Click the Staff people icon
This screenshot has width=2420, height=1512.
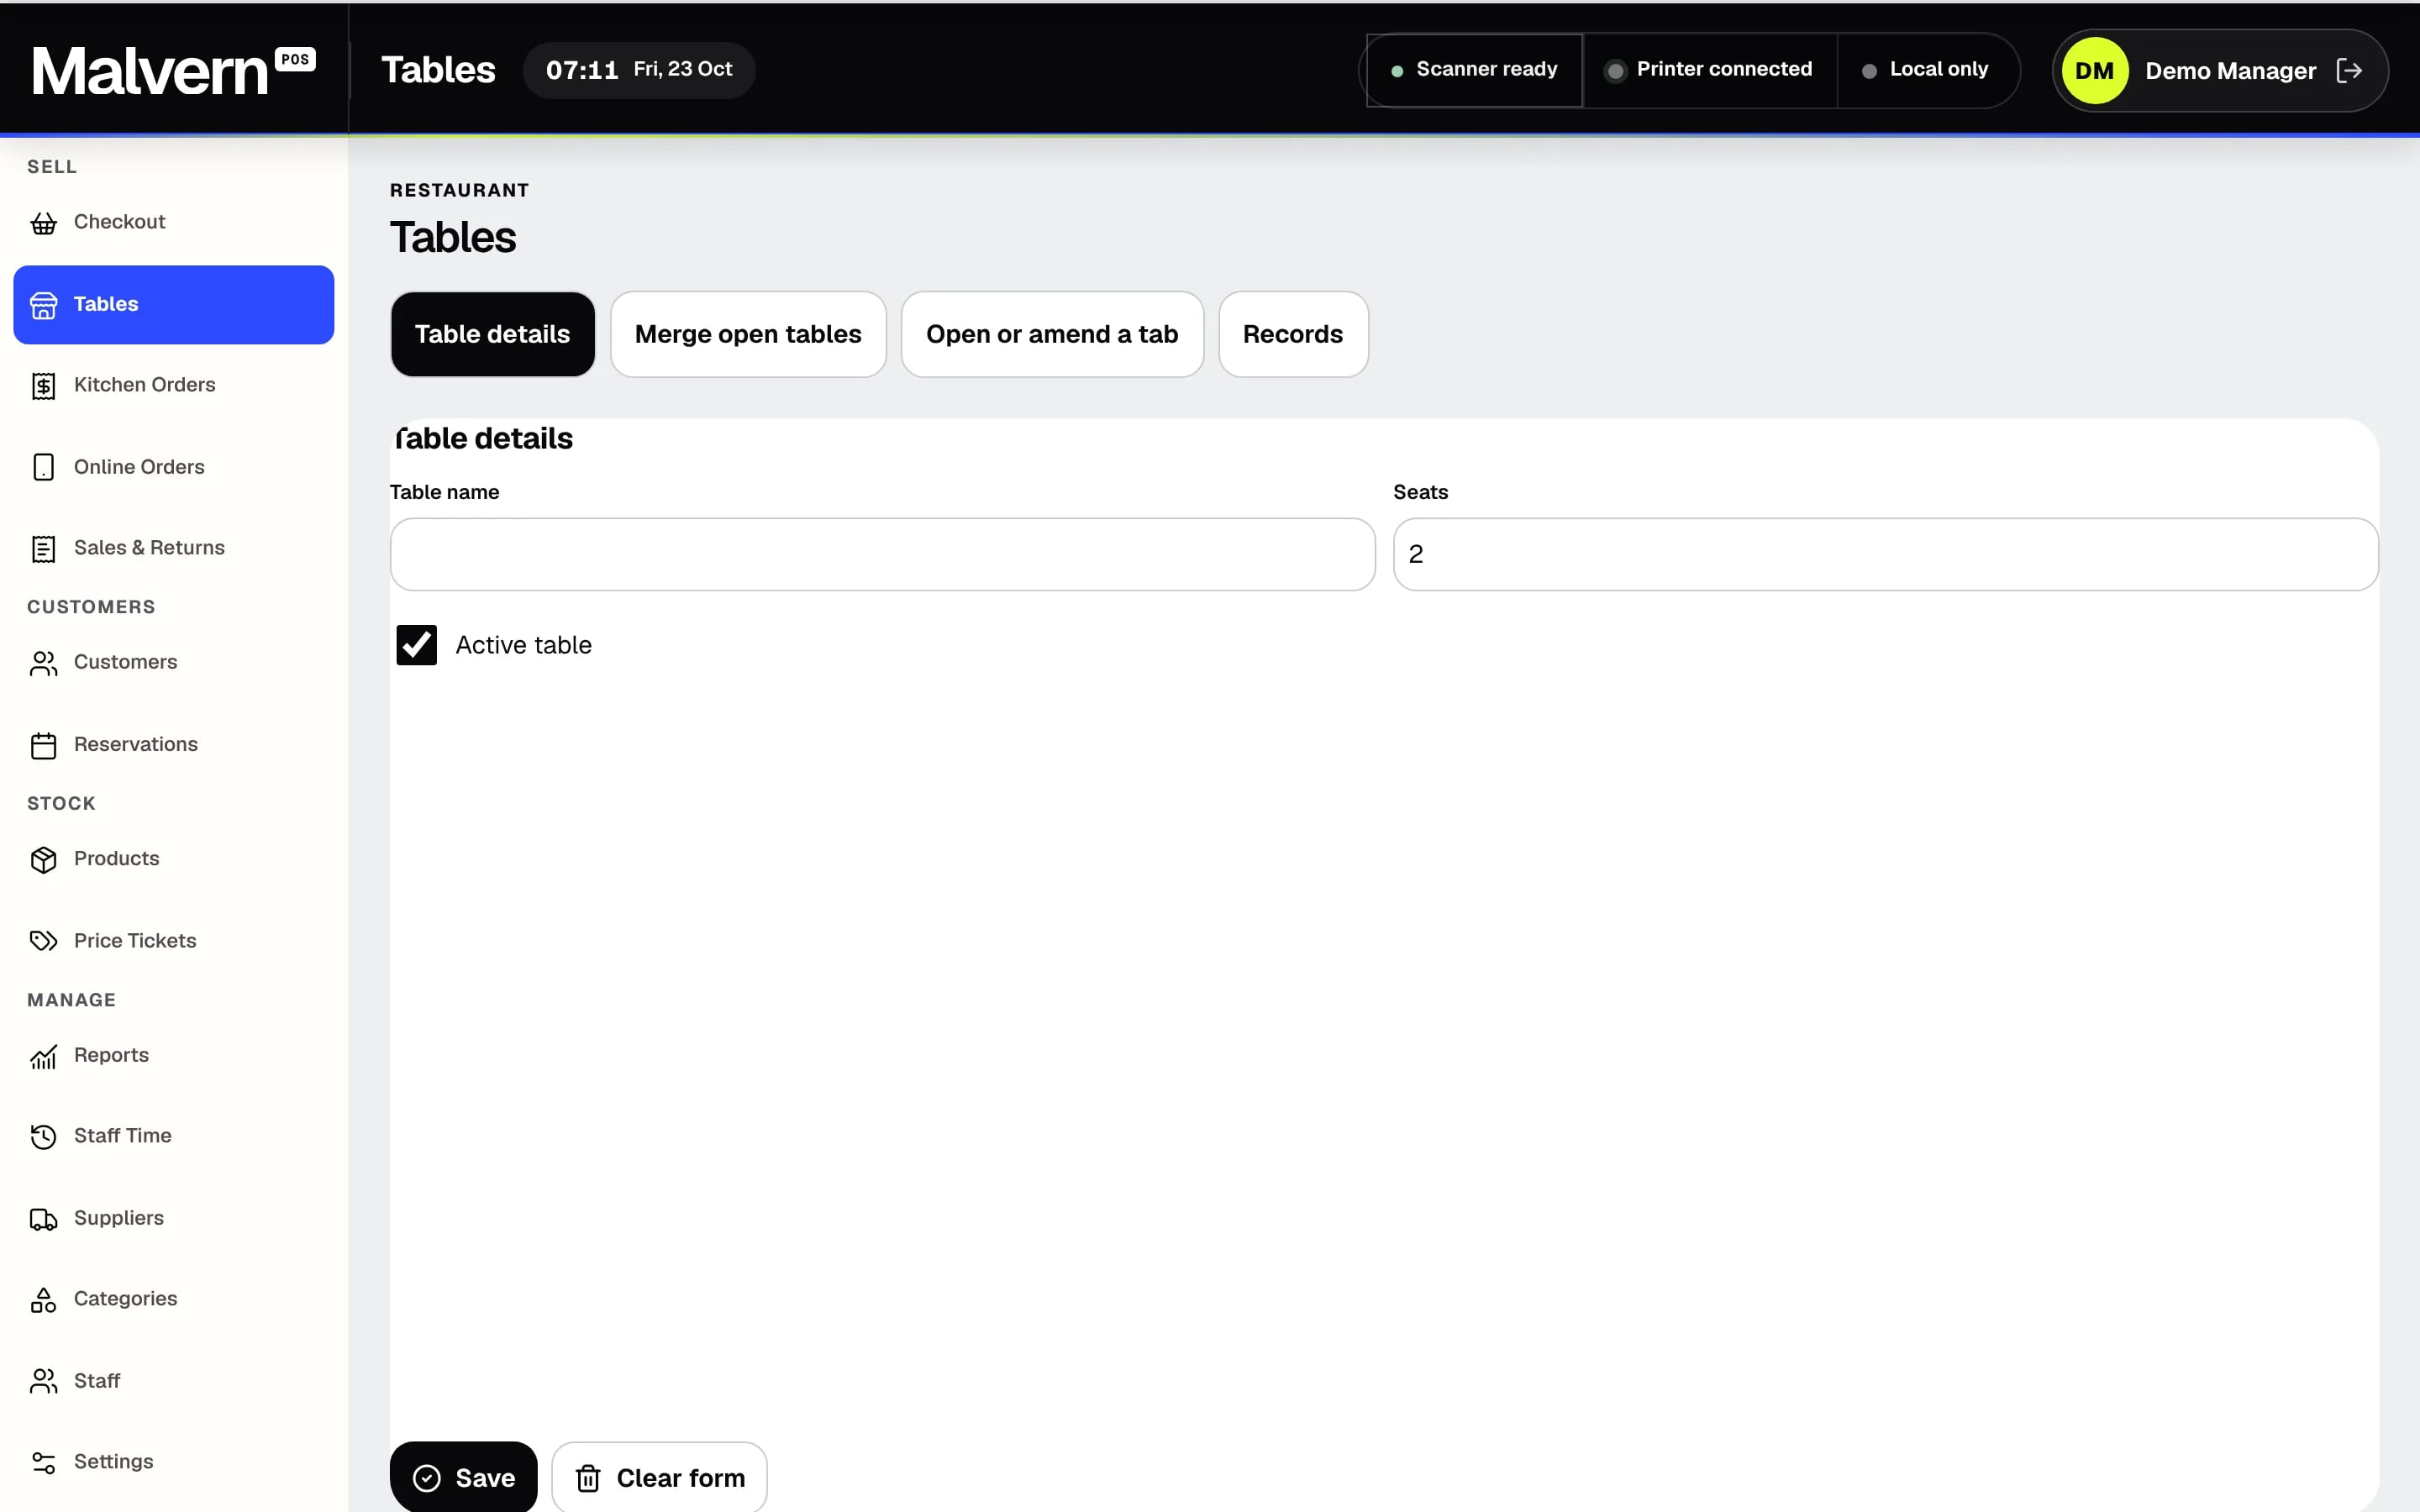click(x=43, y=1381)
